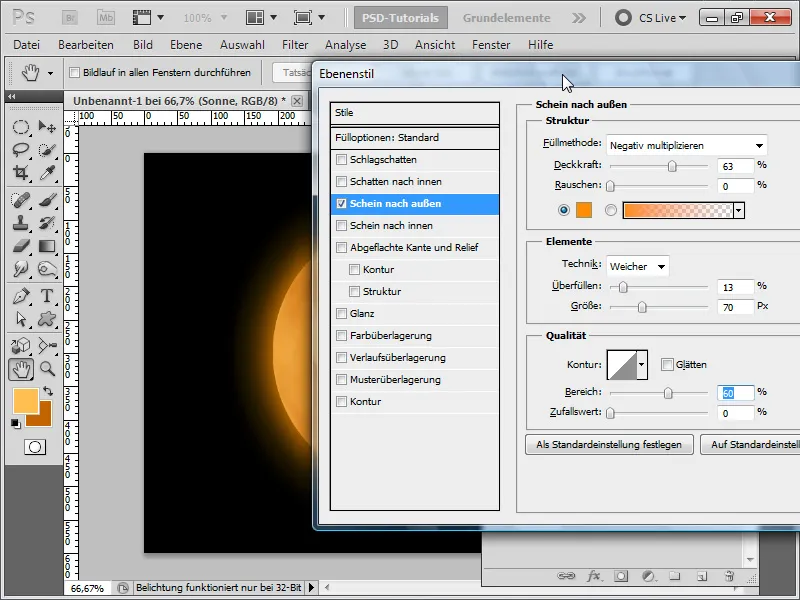Image resolution: width=800 pixels, height=600 pixels.
Task: Open the Ebene menu
Action: tap(186, 45)
